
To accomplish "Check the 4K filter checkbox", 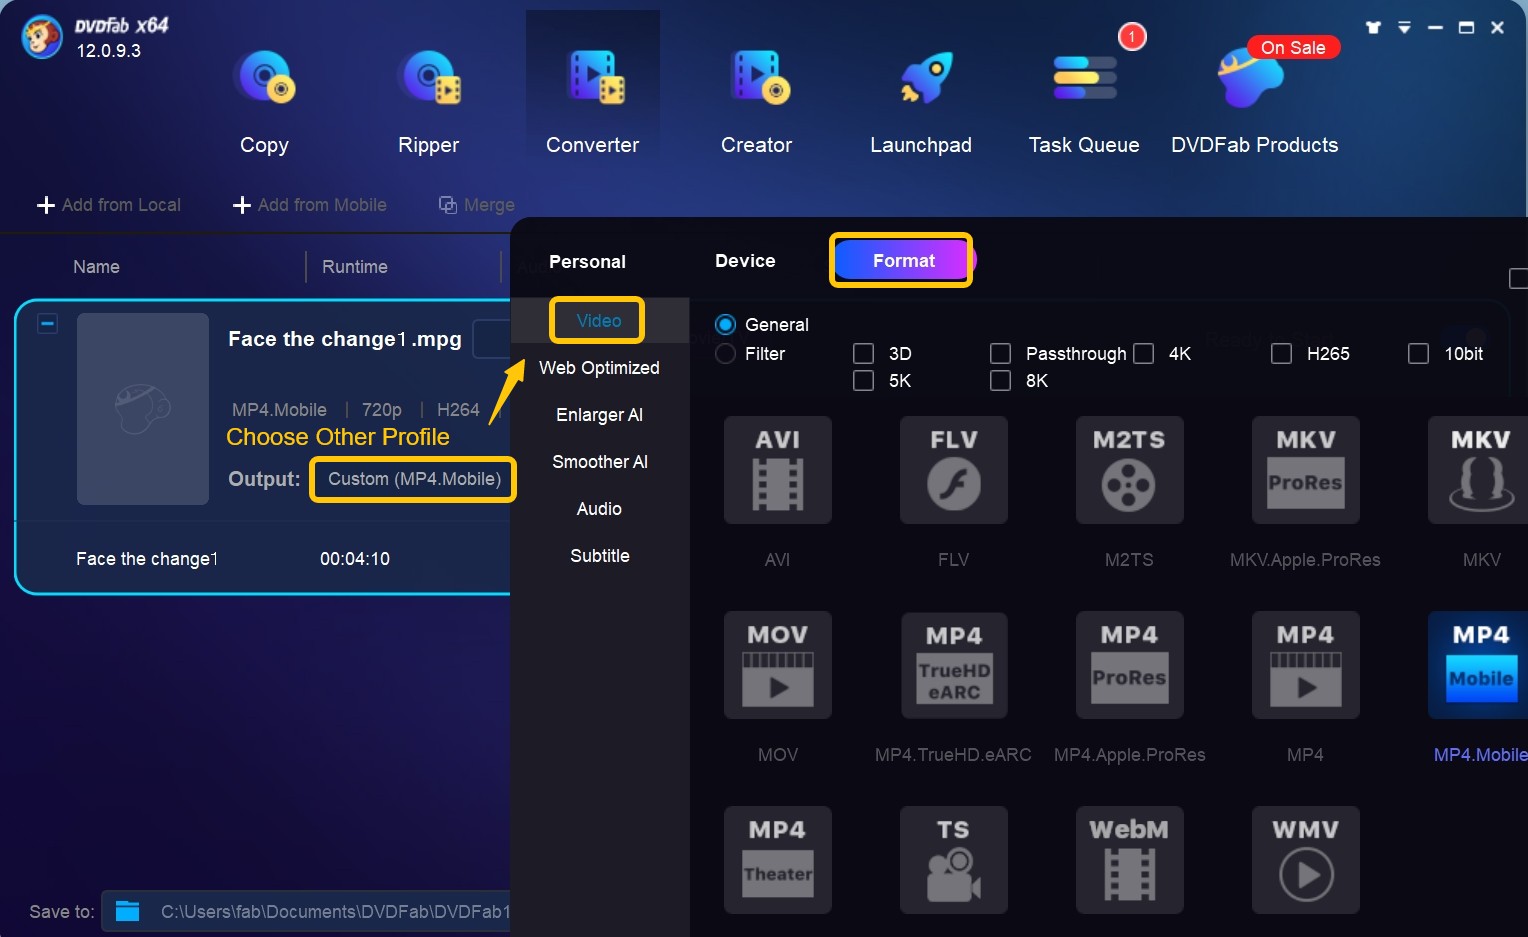I will coord(1144,354).
